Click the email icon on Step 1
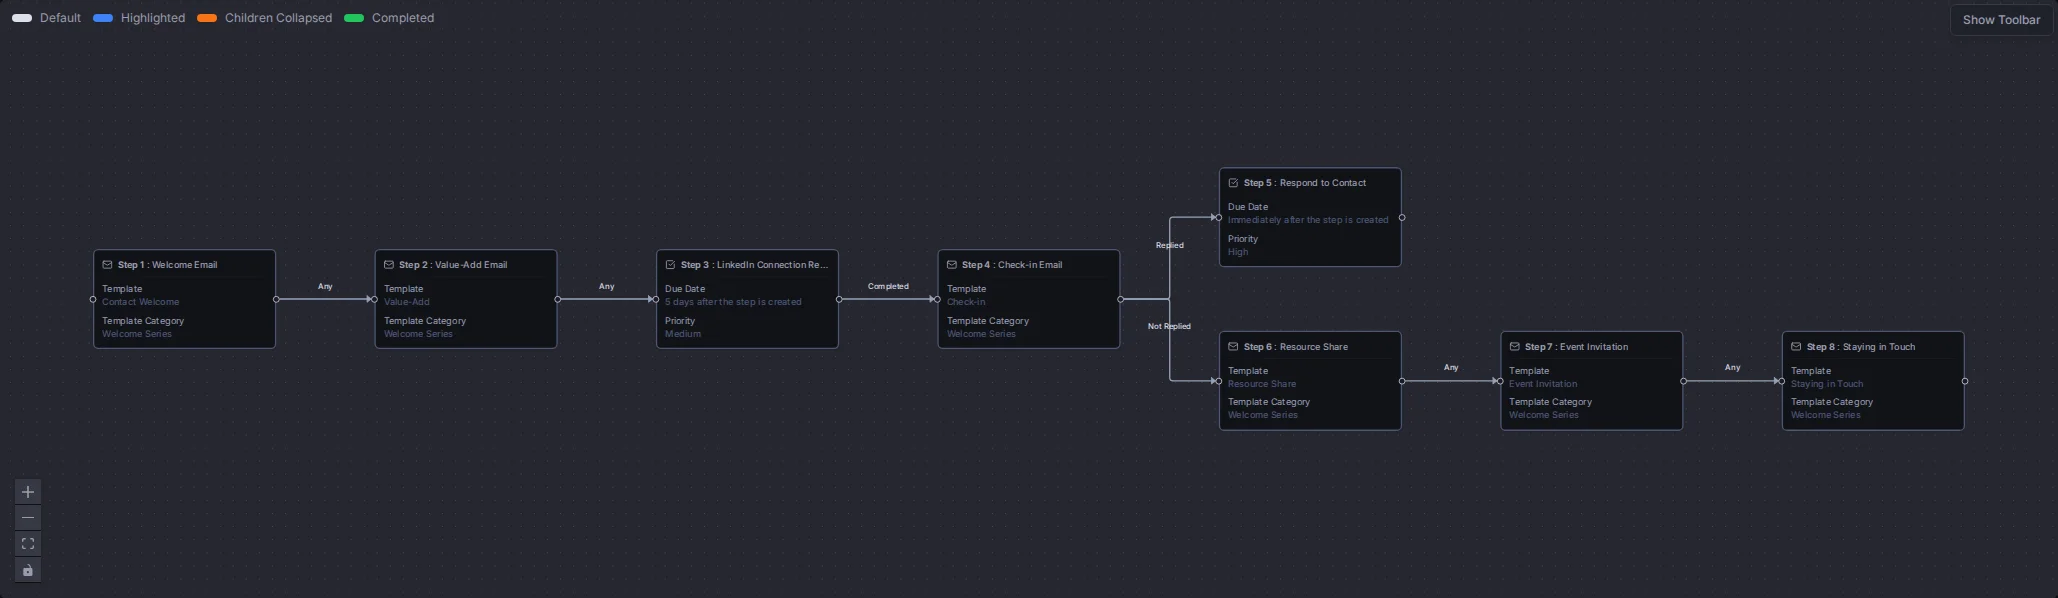 [x=107, y=265]
